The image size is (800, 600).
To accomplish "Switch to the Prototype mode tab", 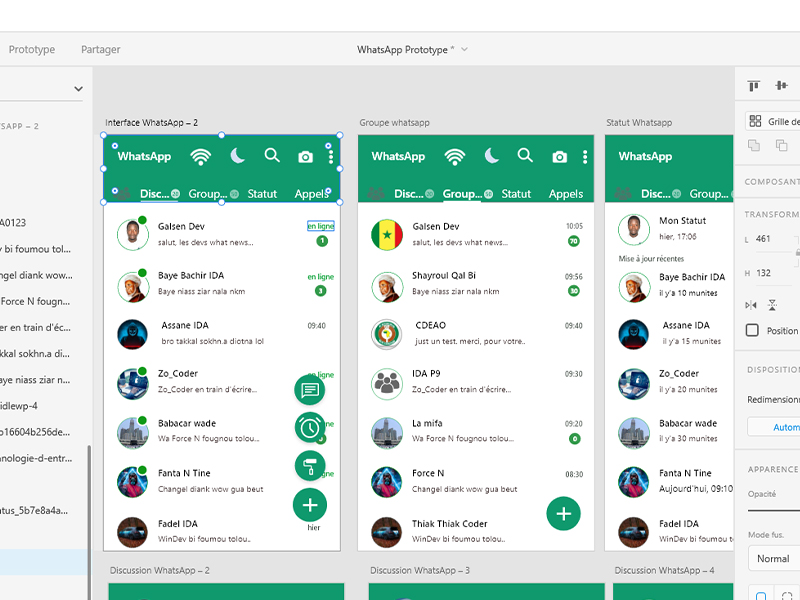I will [32, 49].
